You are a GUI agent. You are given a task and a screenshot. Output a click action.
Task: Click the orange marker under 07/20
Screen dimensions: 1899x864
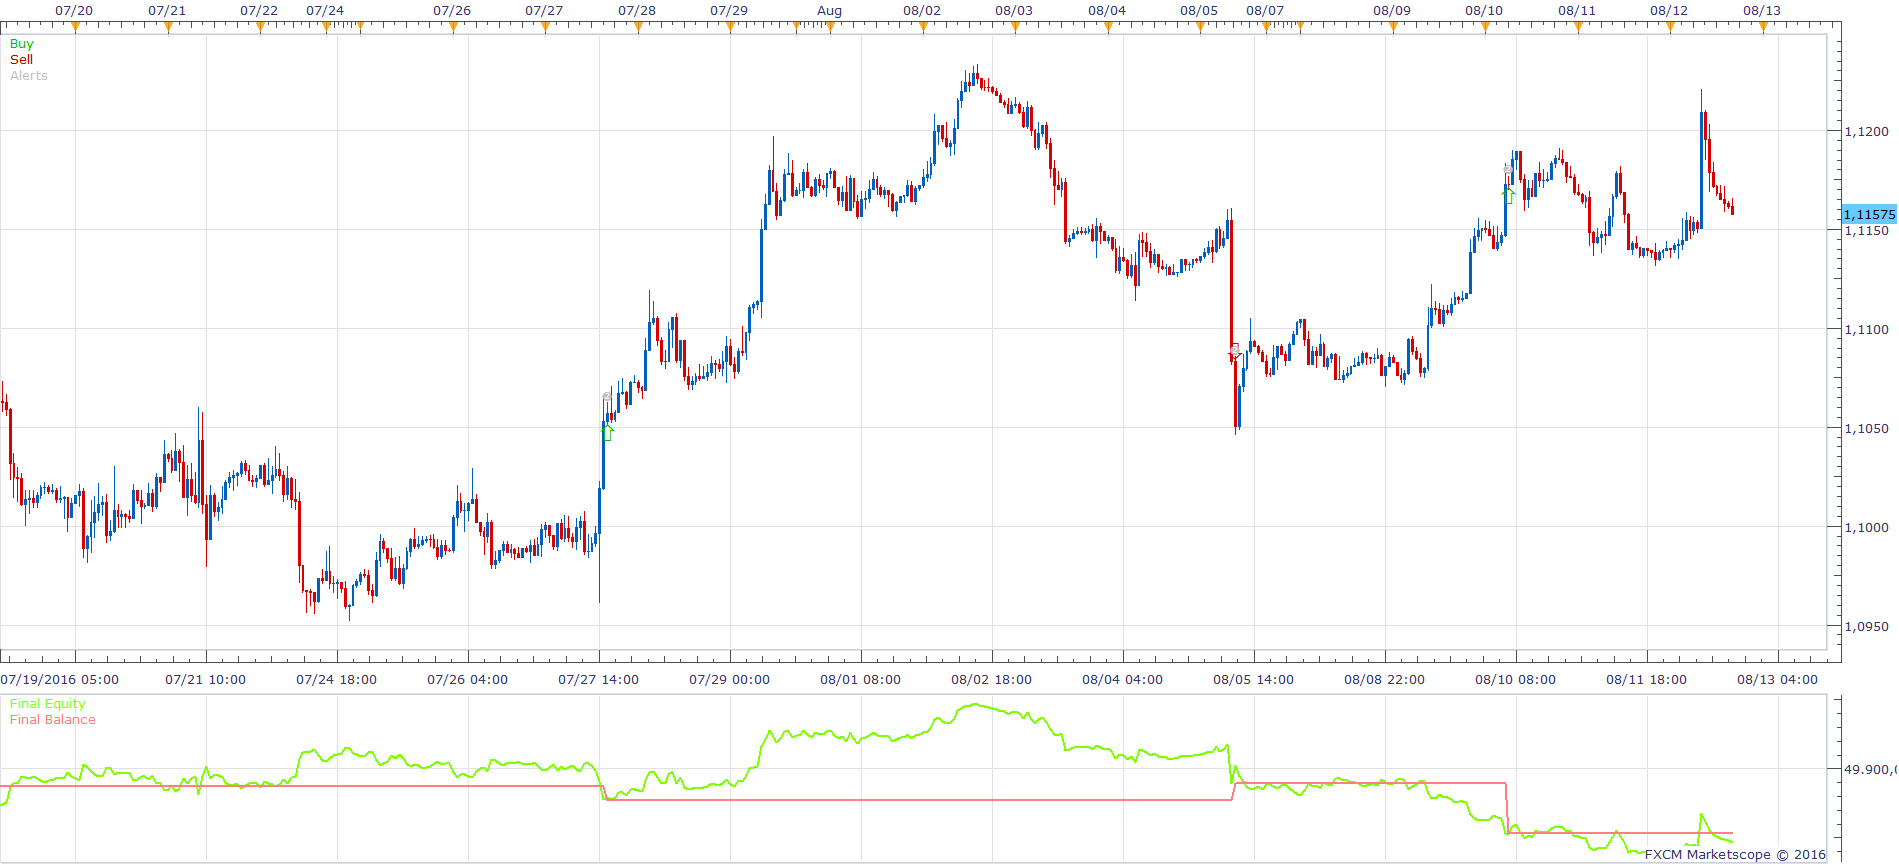(x=75, y=27)
